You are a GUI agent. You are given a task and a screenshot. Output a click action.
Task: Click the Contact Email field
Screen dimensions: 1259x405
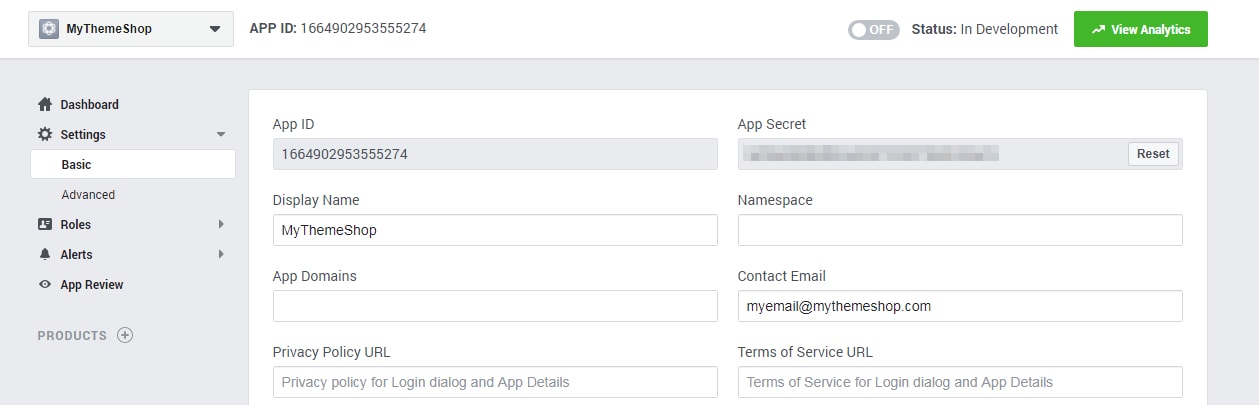pos(959,306)
